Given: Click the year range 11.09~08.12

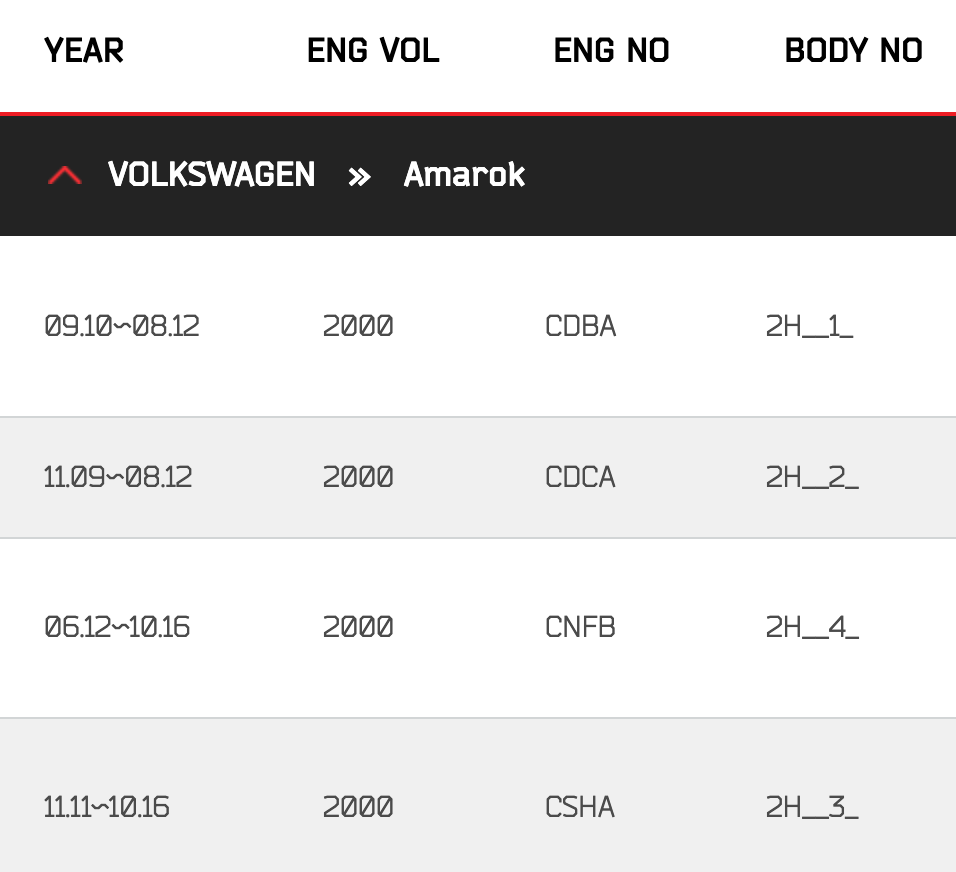Looking at the screenshot, I should tap(118, 477).
